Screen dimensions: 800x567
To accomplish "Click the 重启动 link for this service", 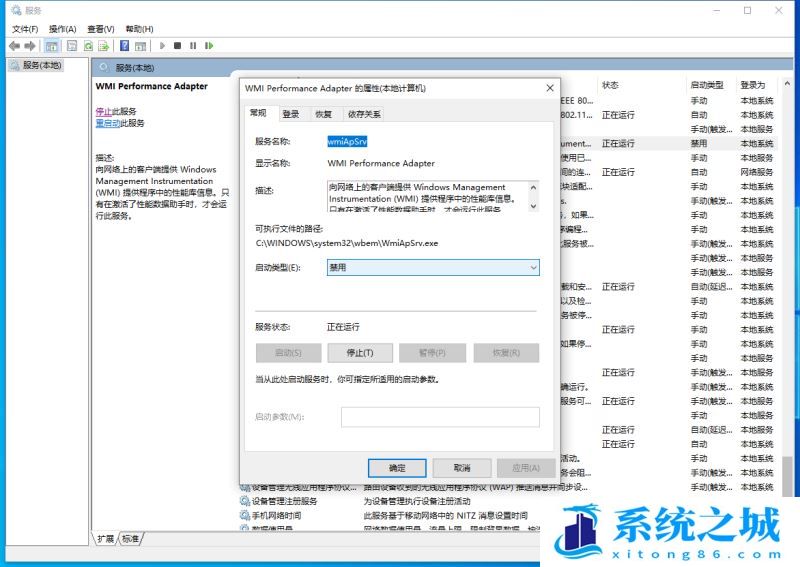I will pyautogui.click(x=108, y=123).
